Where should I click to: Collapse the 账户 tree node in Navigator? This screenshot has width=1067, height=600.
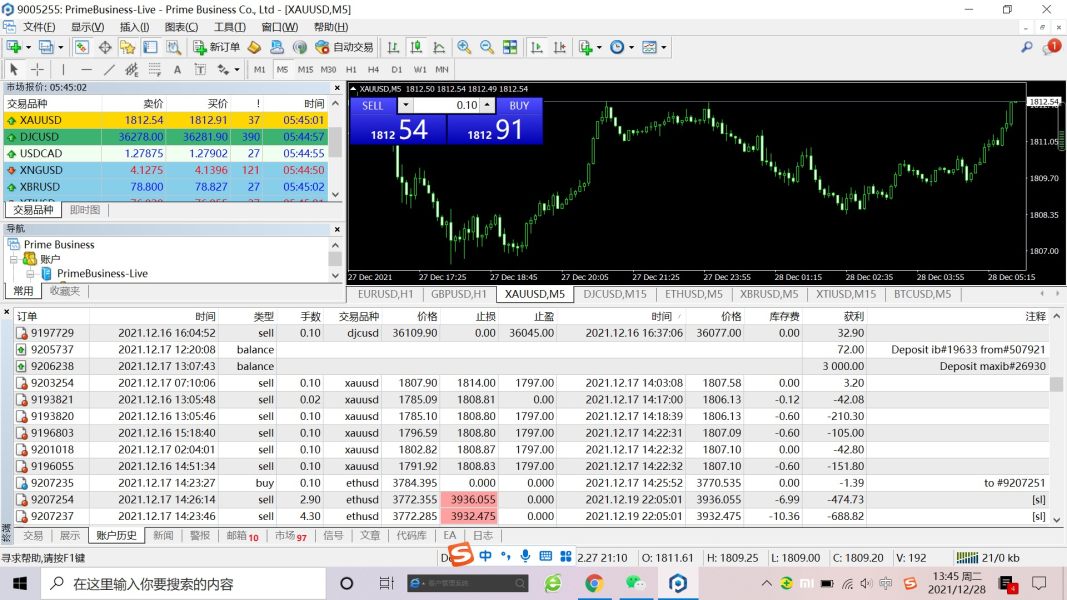(14, 259)
